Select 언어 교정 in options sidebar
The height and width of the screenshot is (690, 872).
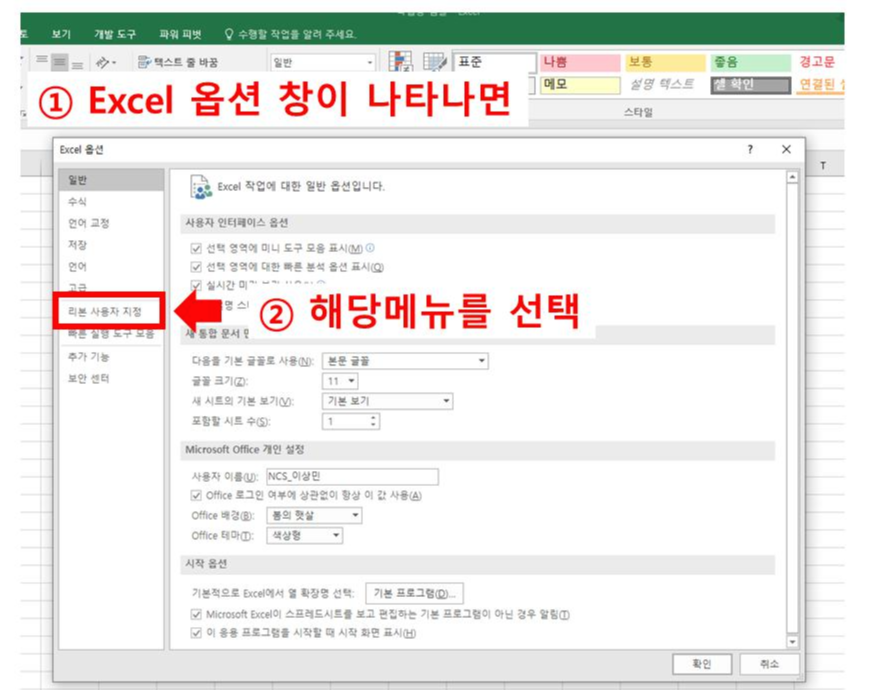coord(111,223)
